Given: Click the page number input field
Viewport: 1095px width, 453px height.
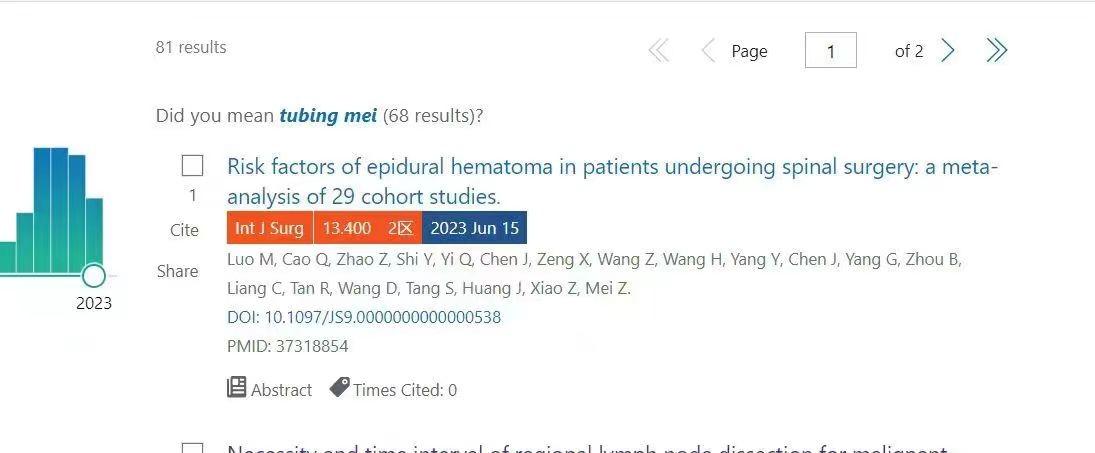Looking at the screenshot, I should tap(830, 51).
